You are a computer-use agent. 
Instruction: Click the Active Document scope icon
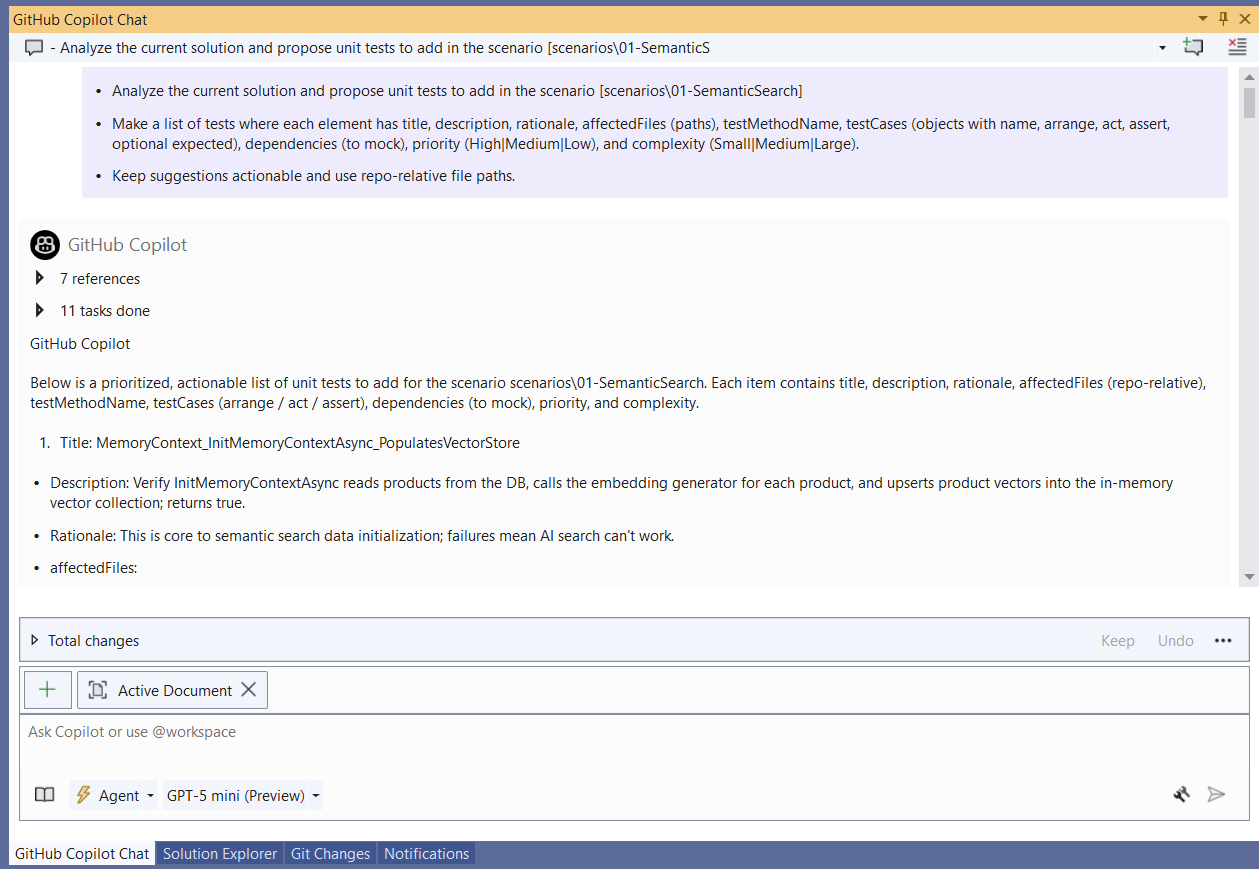(97, 690)
